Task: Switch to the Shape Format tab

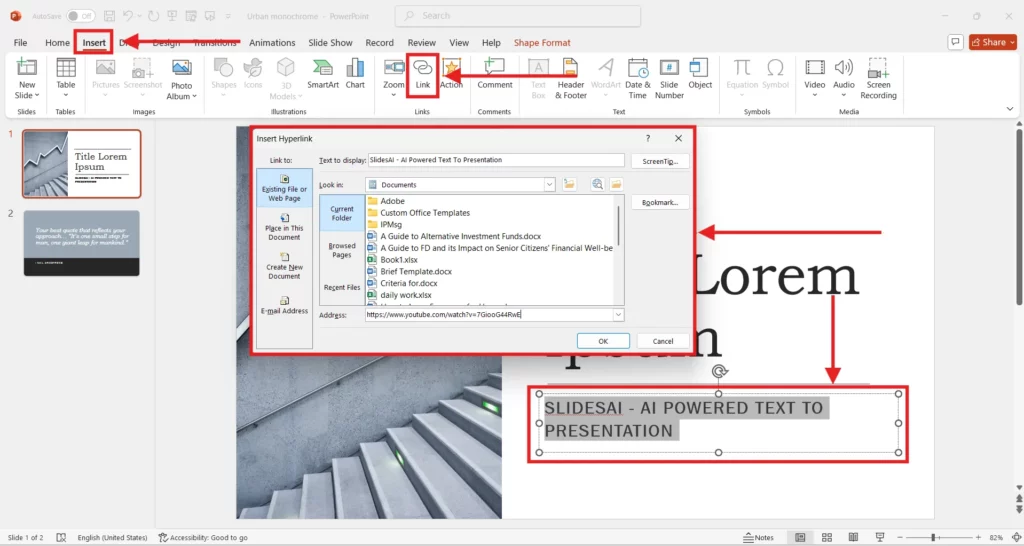Action: pyautogui.click(x=542, y=43)
